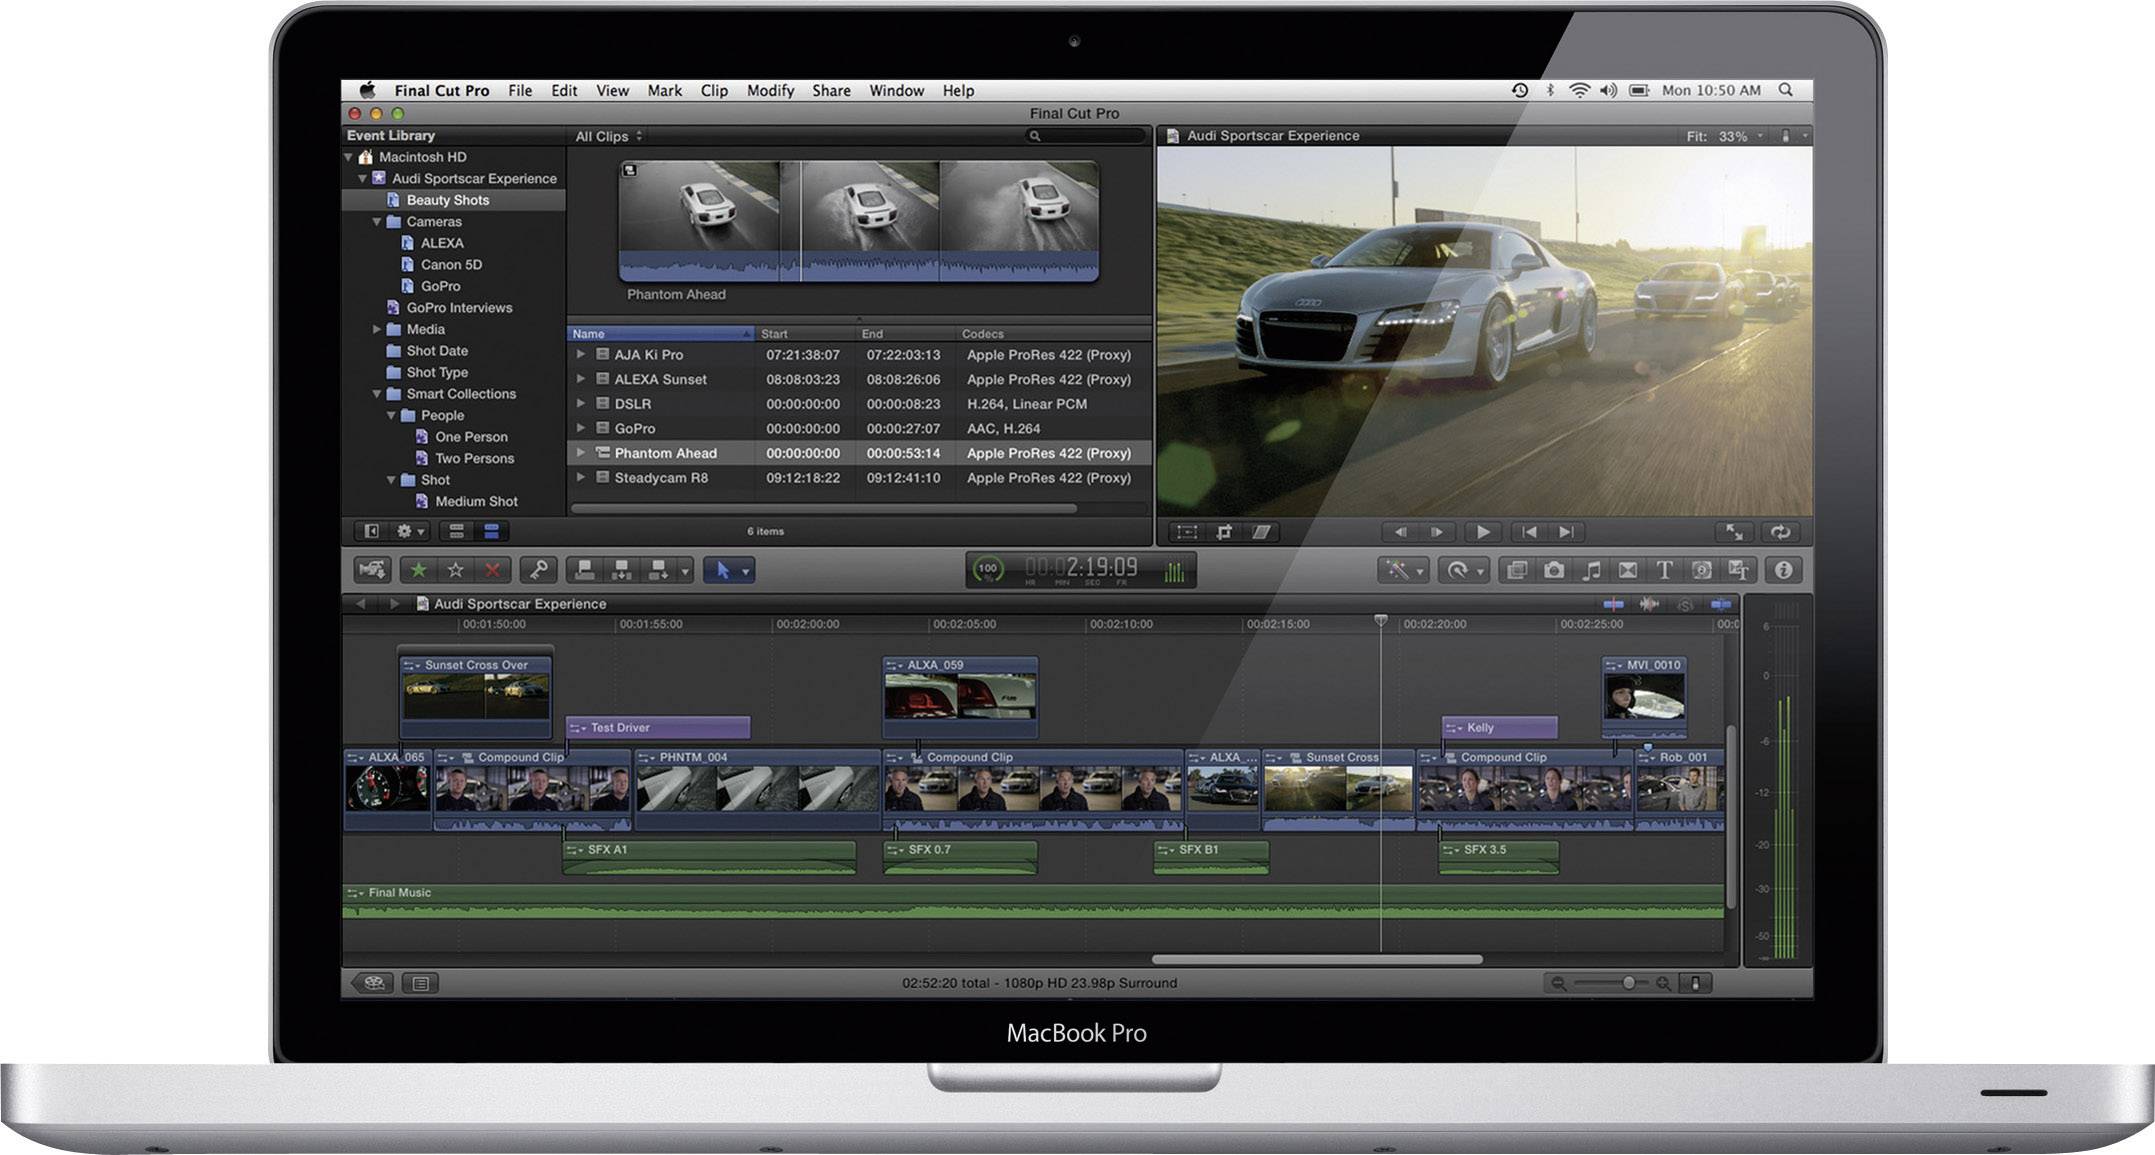This screenshot has width=2155, height=1155.
Task: Open the Edit menu
Action: [564, 90]
